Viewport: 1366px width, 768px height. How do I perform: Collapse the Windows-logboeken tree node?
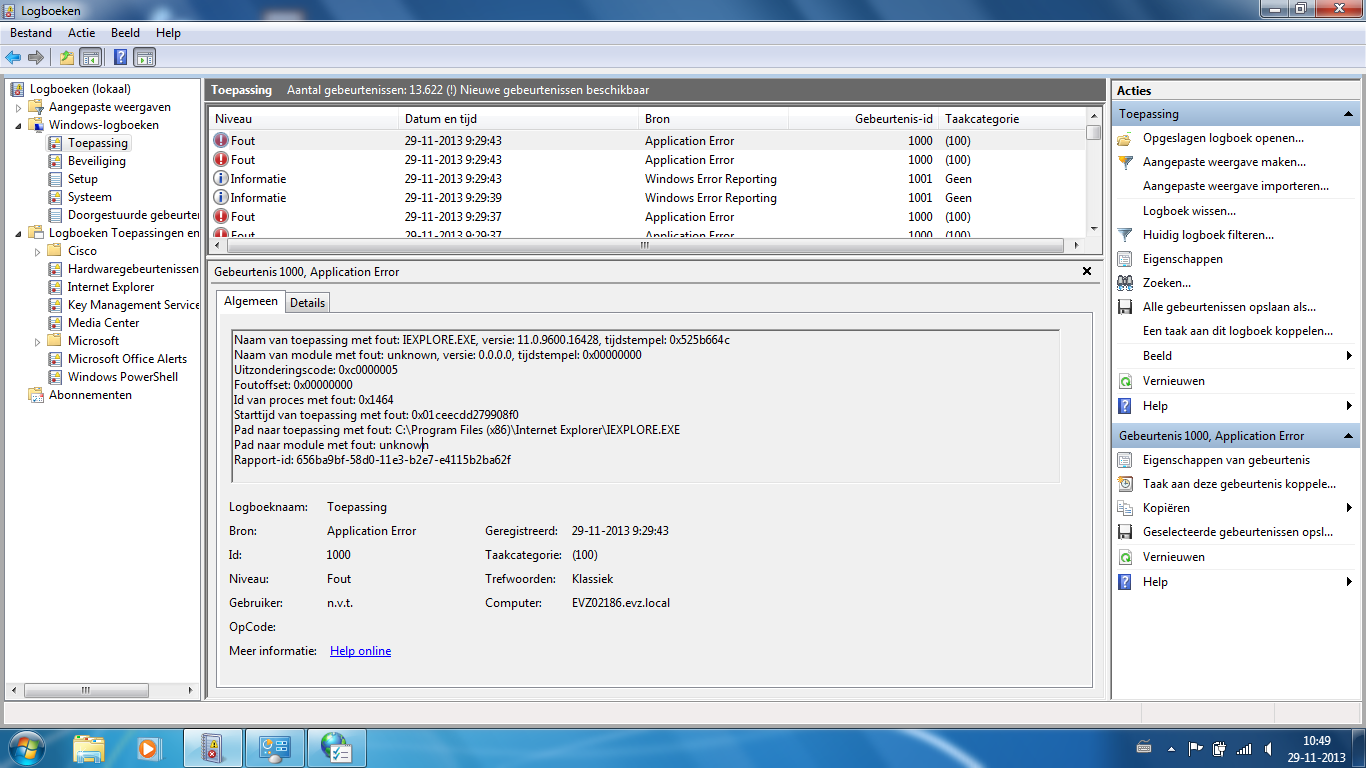pos(18,125)
